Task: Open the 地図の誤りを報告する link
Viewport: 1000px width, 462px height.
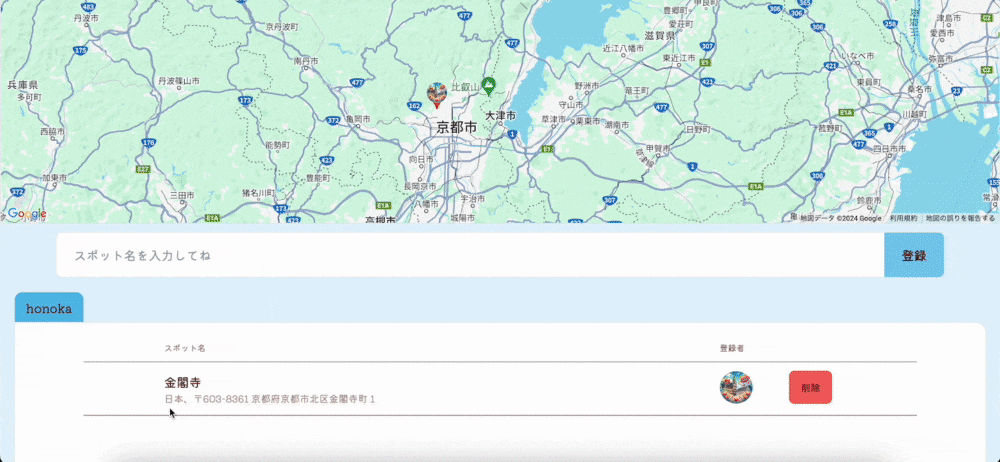Action: click(960, 218)
